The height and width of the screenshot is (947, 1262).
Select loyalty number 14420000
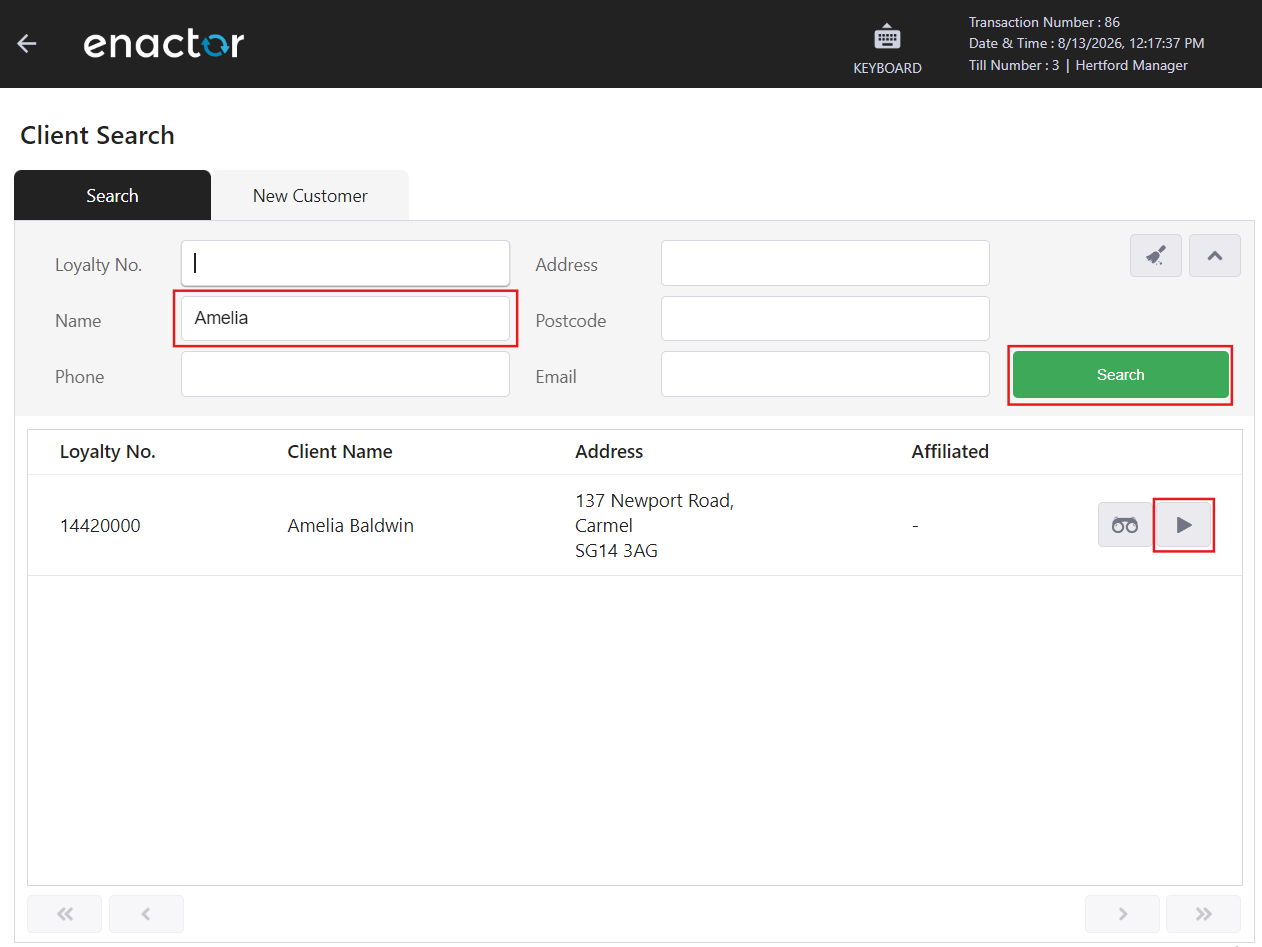click(x=100, y=526)
